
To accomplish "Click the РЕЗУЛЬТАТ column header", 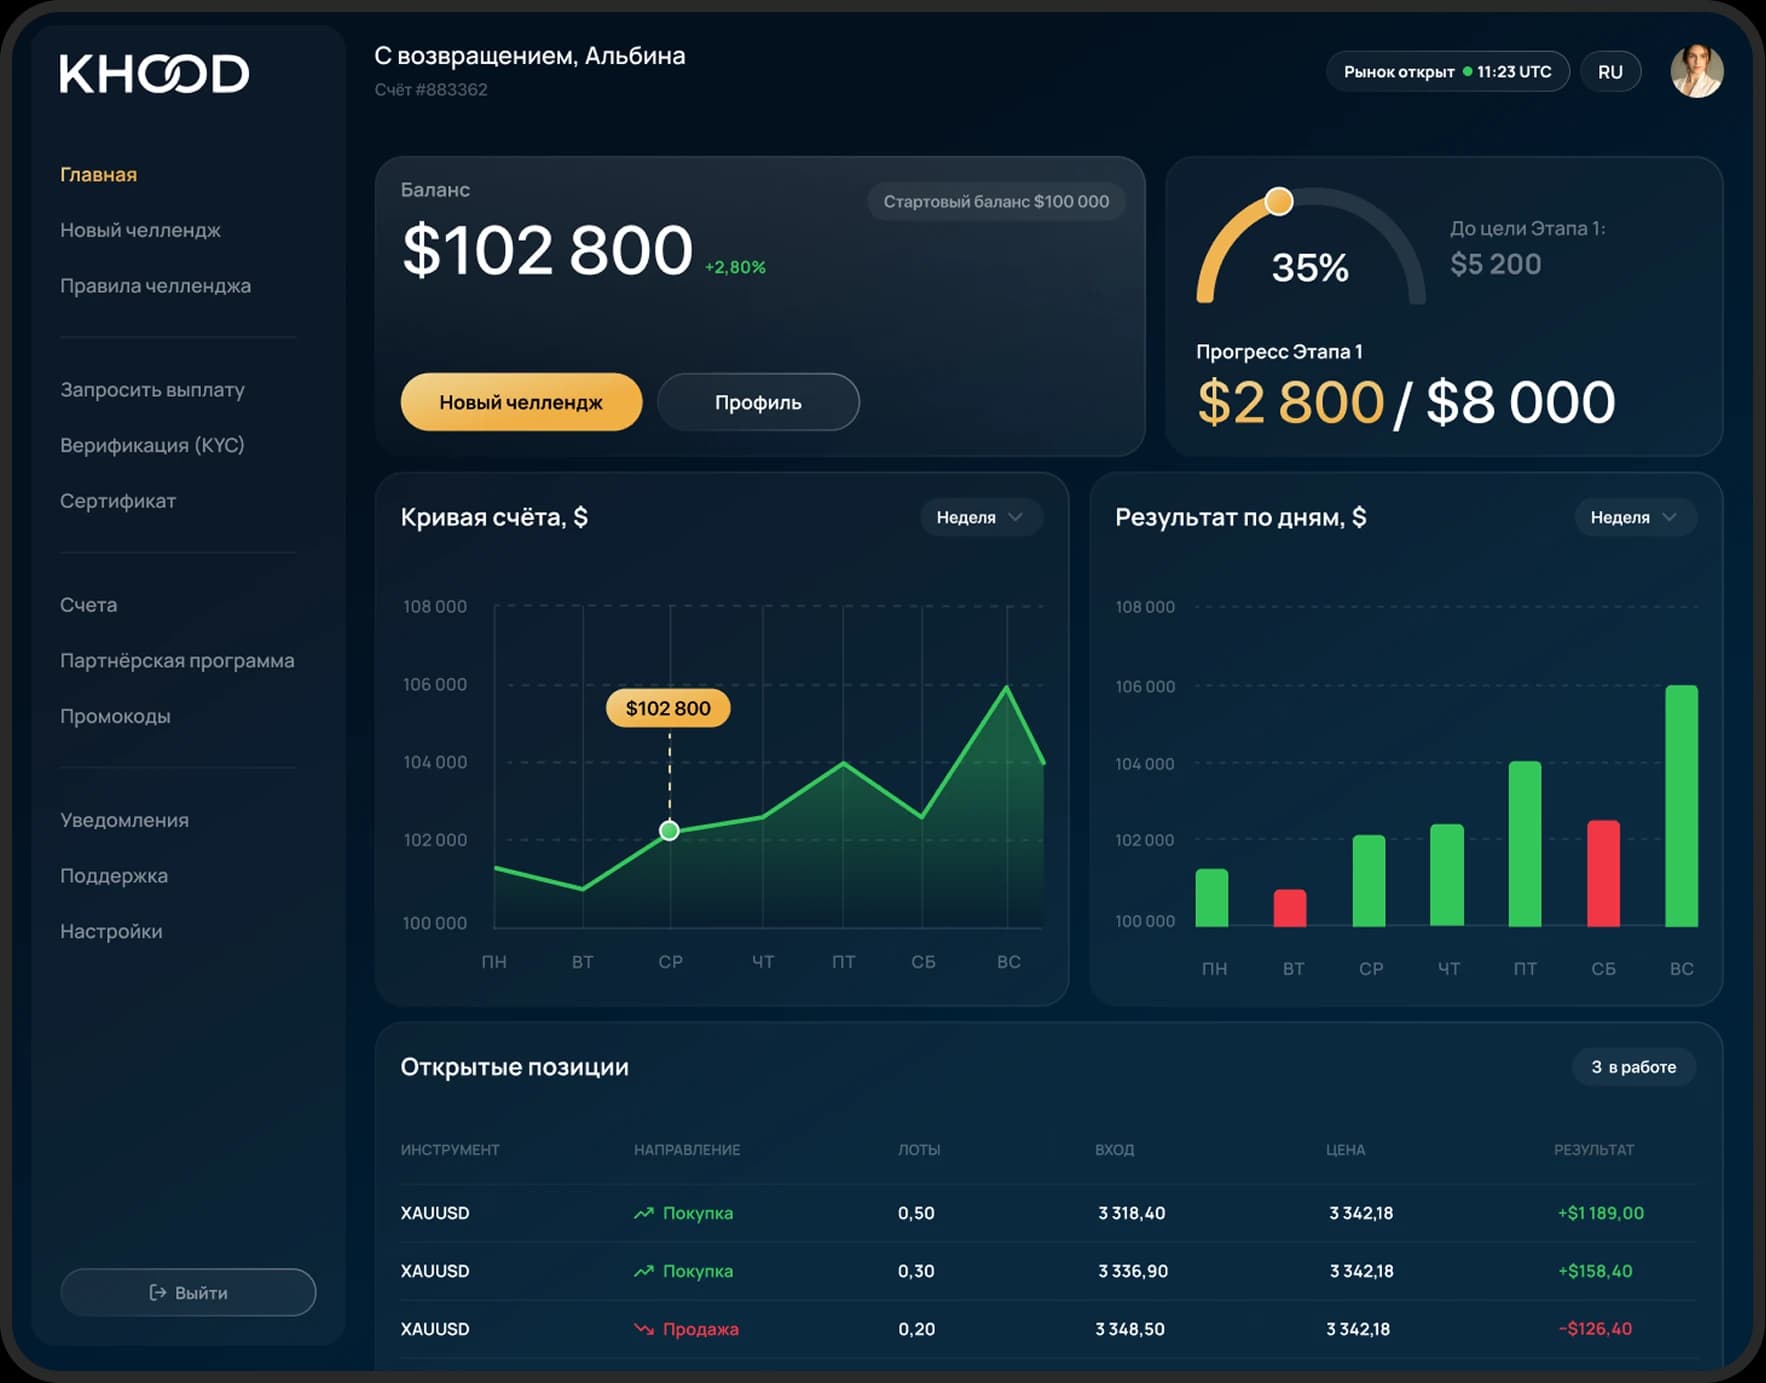I will (x=1594, y=1150).
